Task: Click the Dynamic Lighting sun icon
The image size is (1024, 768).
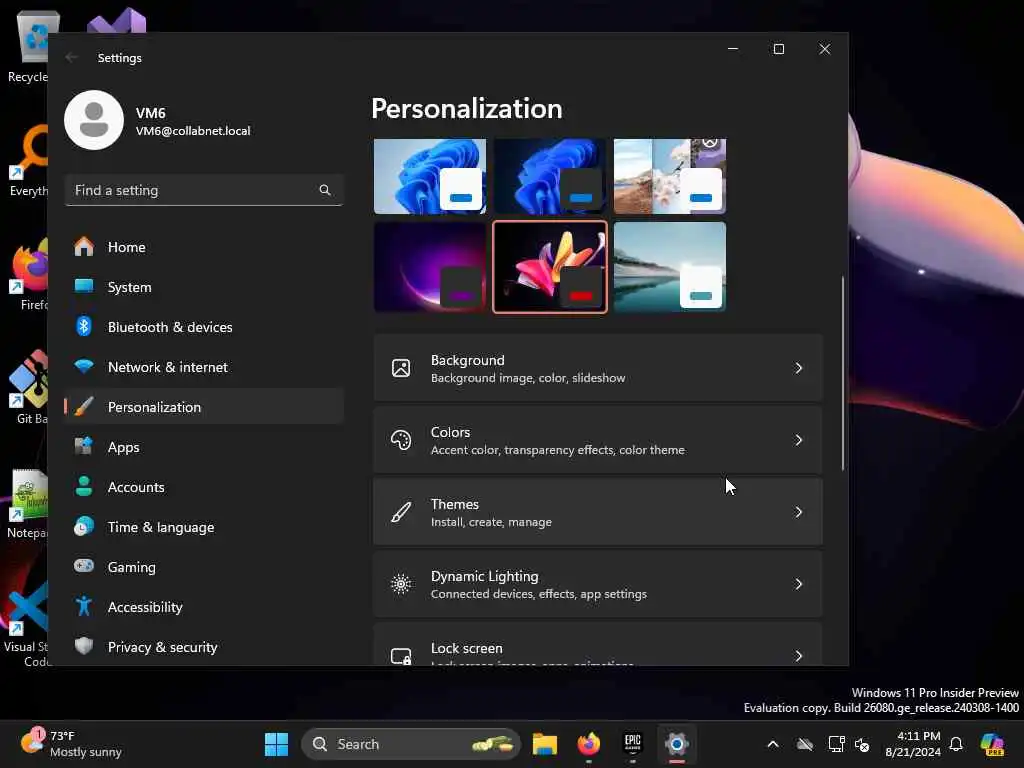Action: coord(401,584)
